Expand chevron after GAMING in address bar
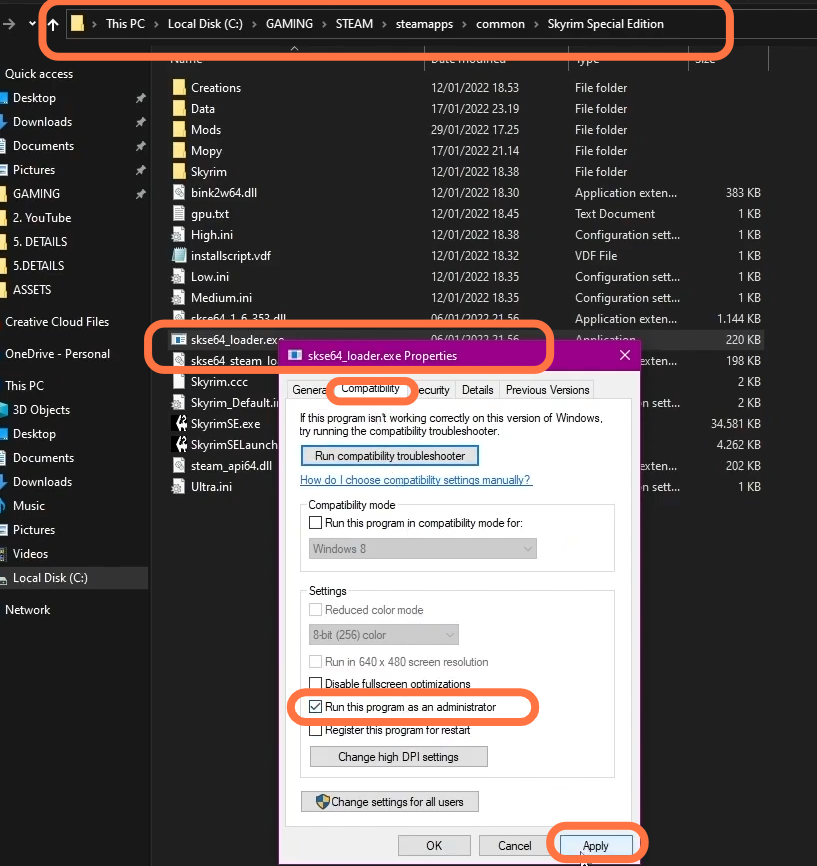The width and height of the screenshot is (817, 866). coord(324,24)
